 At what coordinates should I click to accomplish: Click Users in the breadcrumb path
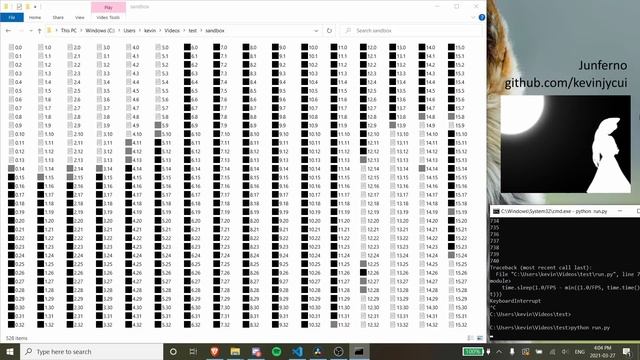[129, 31]
